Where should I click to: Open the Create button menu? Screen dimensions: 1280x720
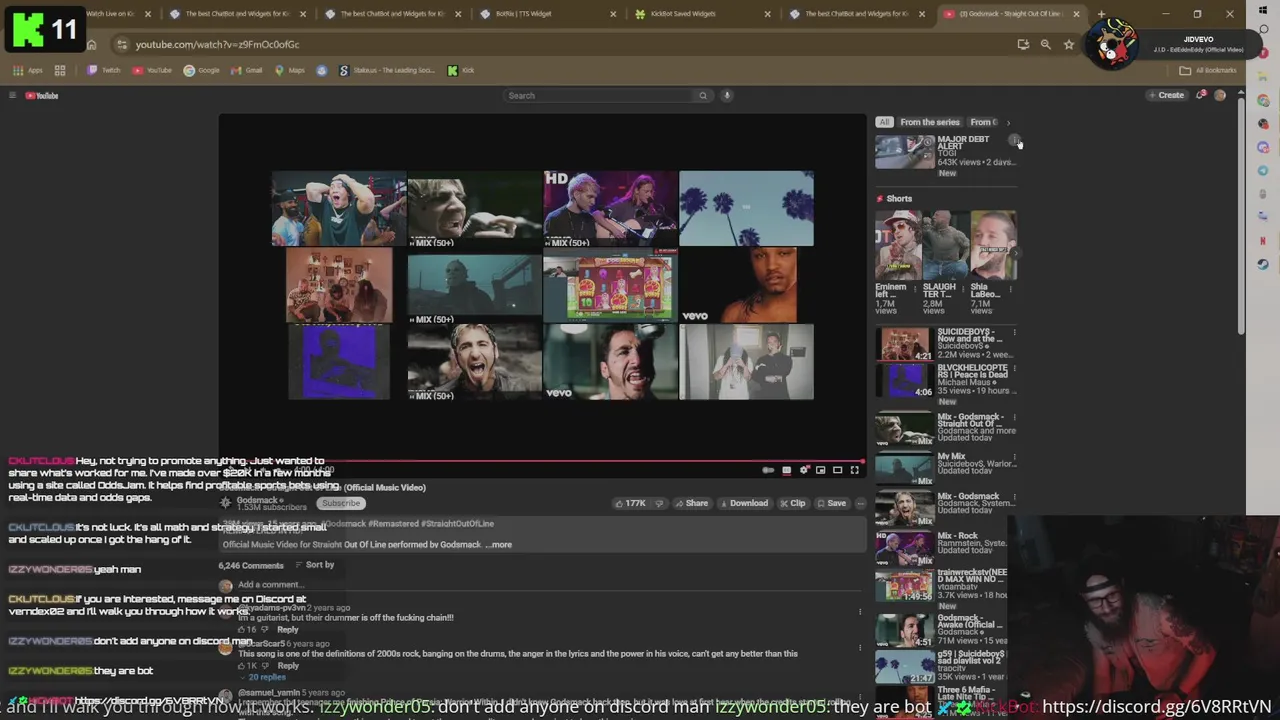[1166, 96]
